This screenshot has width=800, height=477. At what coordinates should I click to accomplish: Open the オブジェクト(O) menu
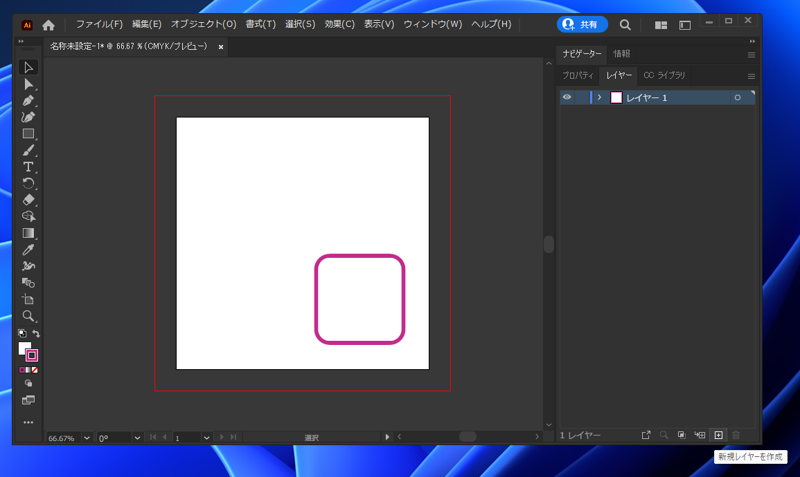(x=204, y=24)
